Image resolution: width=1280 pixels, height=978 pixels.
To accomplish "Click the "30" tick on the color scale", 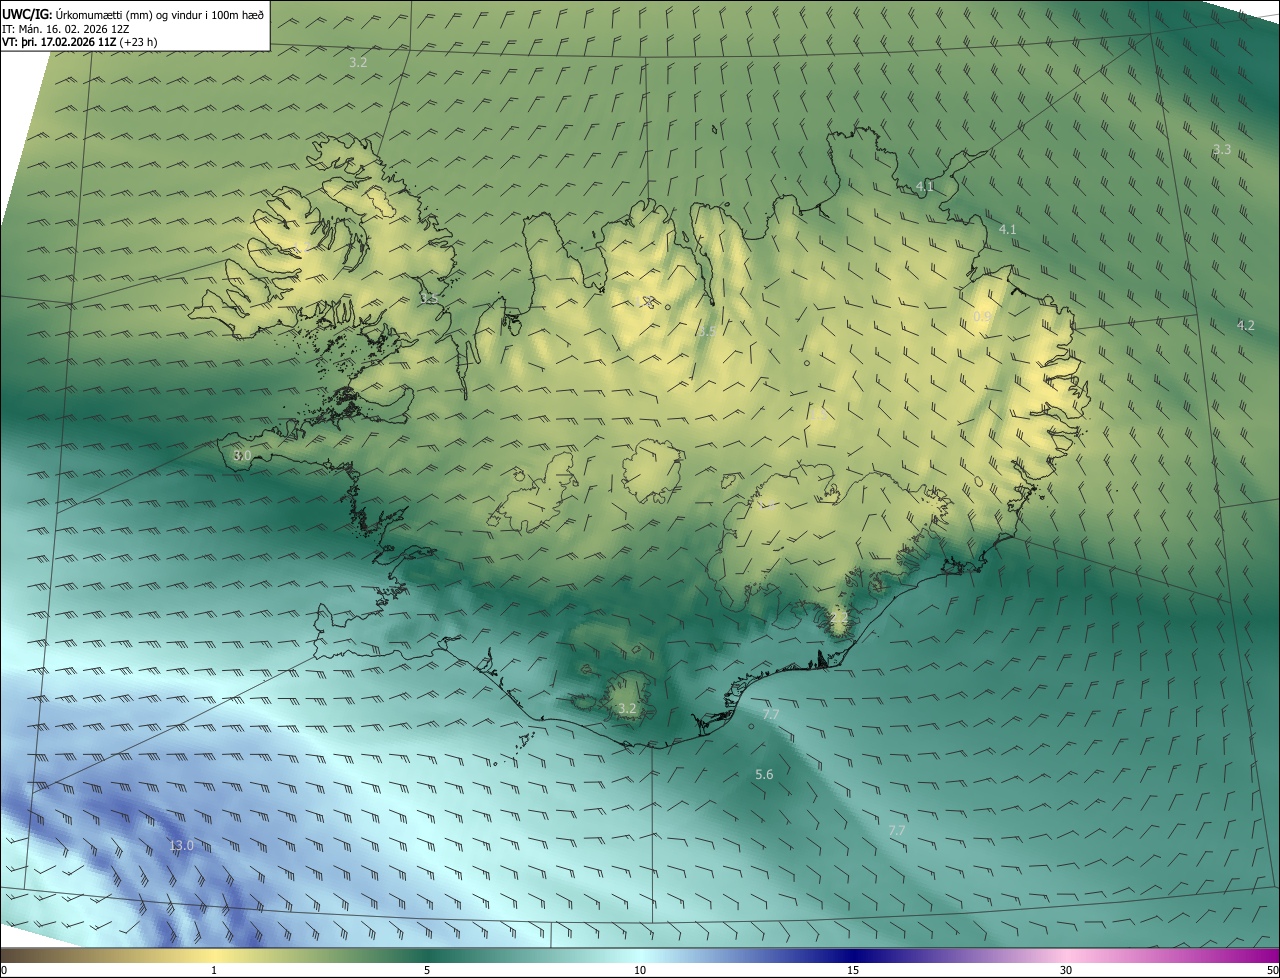I will pyautogui.click(x=1066, y=970).
